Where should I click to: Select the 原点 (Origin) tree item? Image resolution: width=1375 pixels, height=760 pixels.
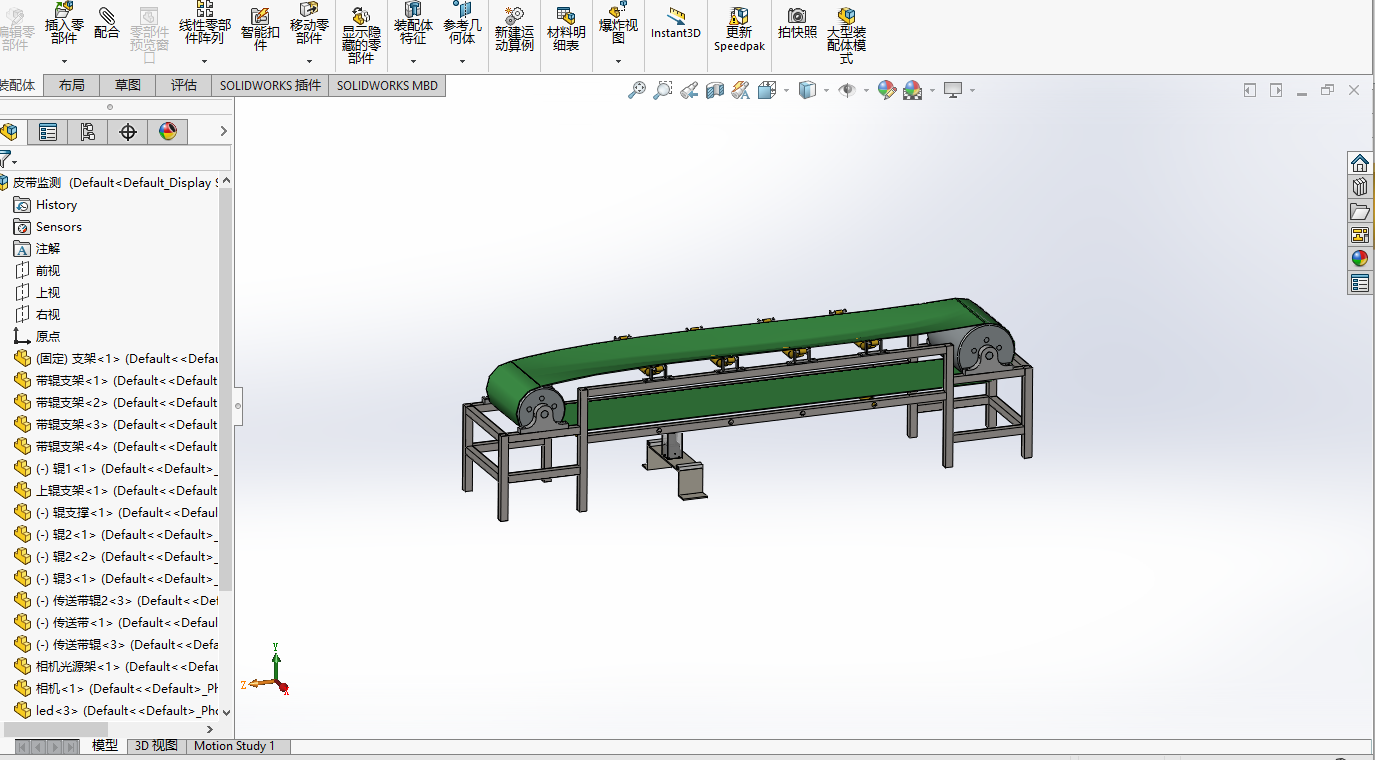48,337
